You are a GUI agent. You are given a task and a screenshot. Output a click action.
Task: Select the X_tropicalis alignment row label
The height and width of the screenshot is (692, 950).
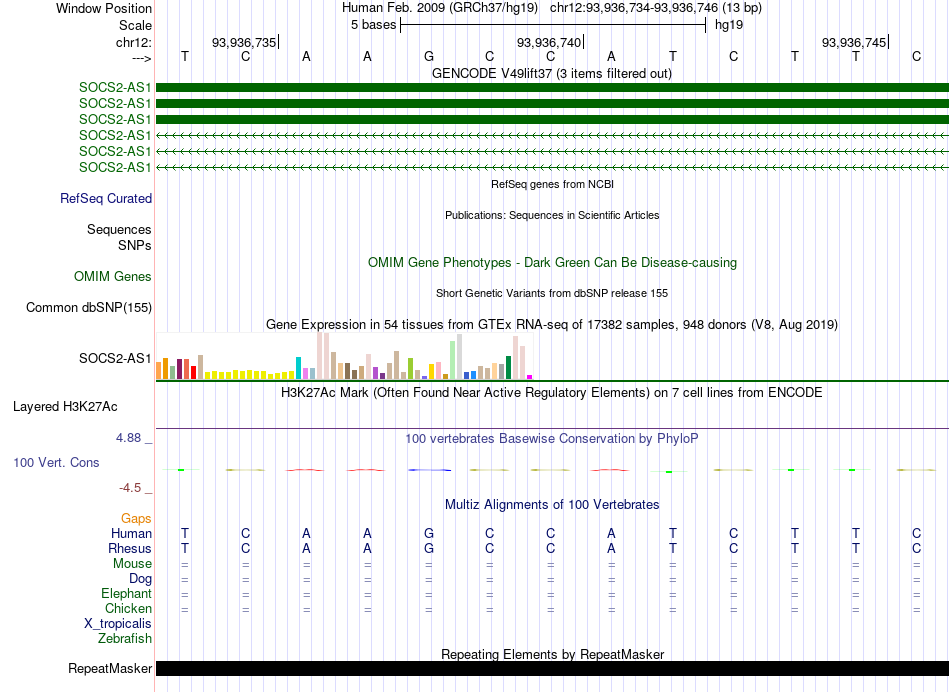(x=118, y=624)
